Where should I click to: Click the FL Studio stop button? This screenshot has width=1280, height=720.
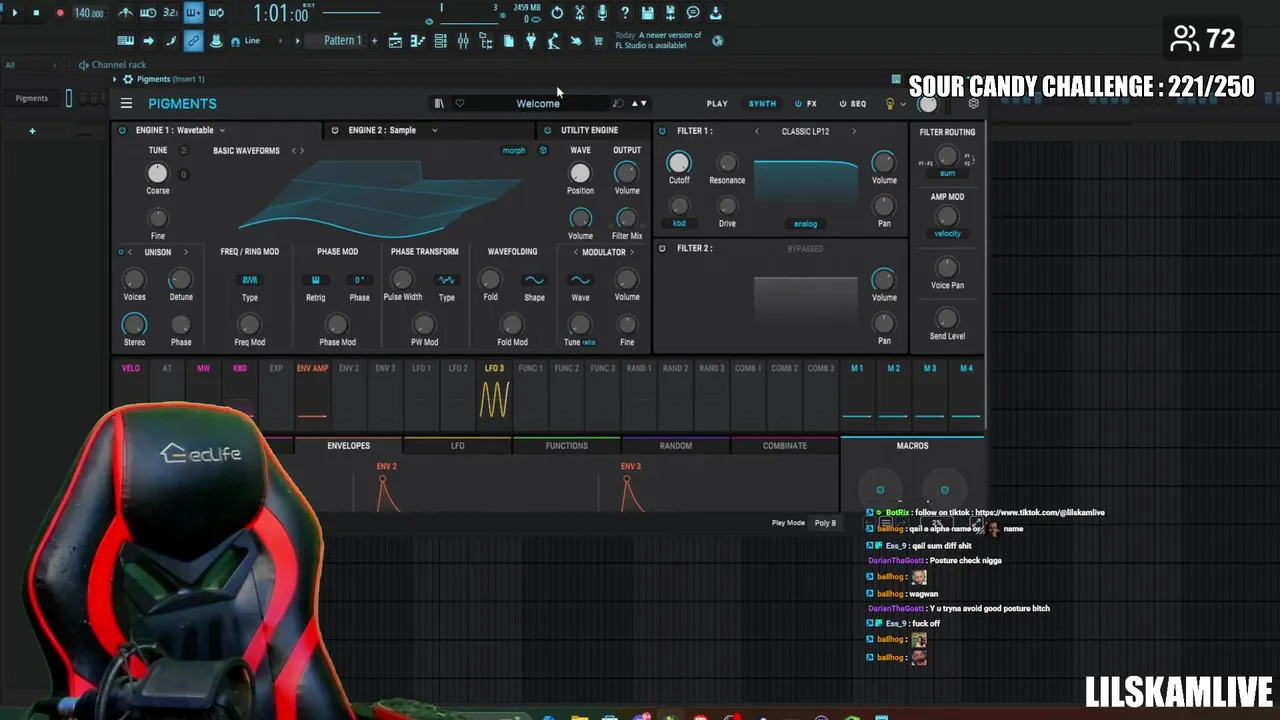click(36, 13)
